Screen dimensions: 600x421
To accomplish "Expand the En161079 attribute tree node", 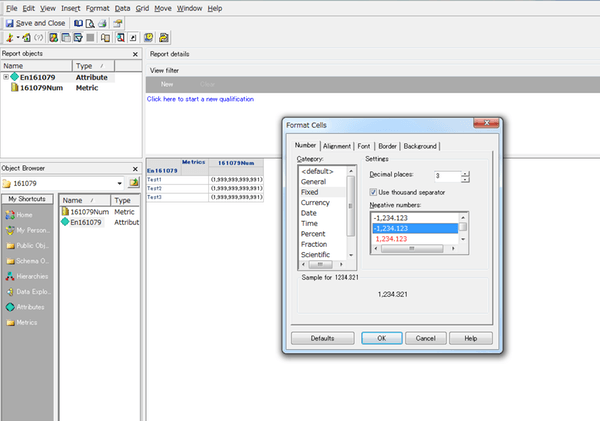I will [6, 77].
